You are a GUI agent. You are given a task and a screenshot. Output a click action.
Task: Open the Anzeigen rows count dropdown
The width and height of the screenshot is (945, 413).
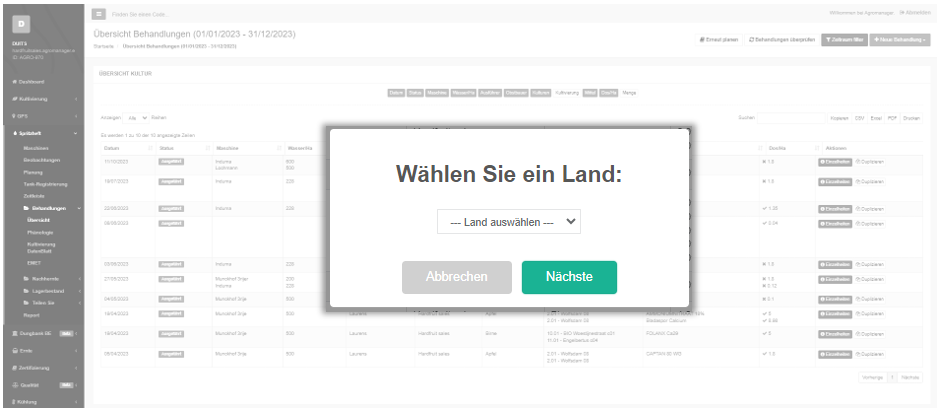pyautogui.click(x=136, y=118)
